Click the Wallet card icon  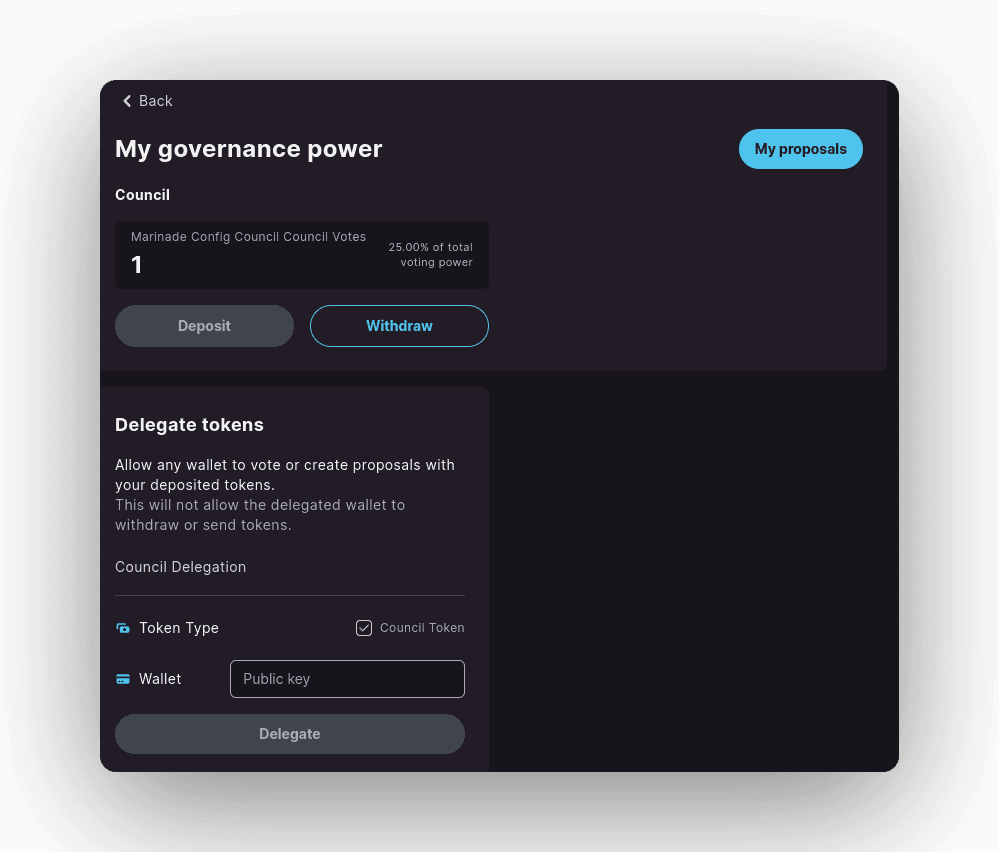coord(123,679)
